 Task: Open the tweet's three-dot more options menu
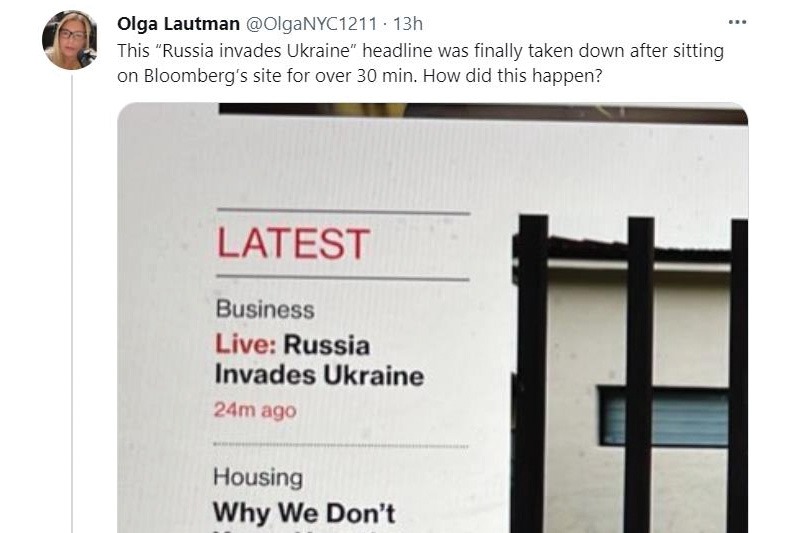click(737, 22)
